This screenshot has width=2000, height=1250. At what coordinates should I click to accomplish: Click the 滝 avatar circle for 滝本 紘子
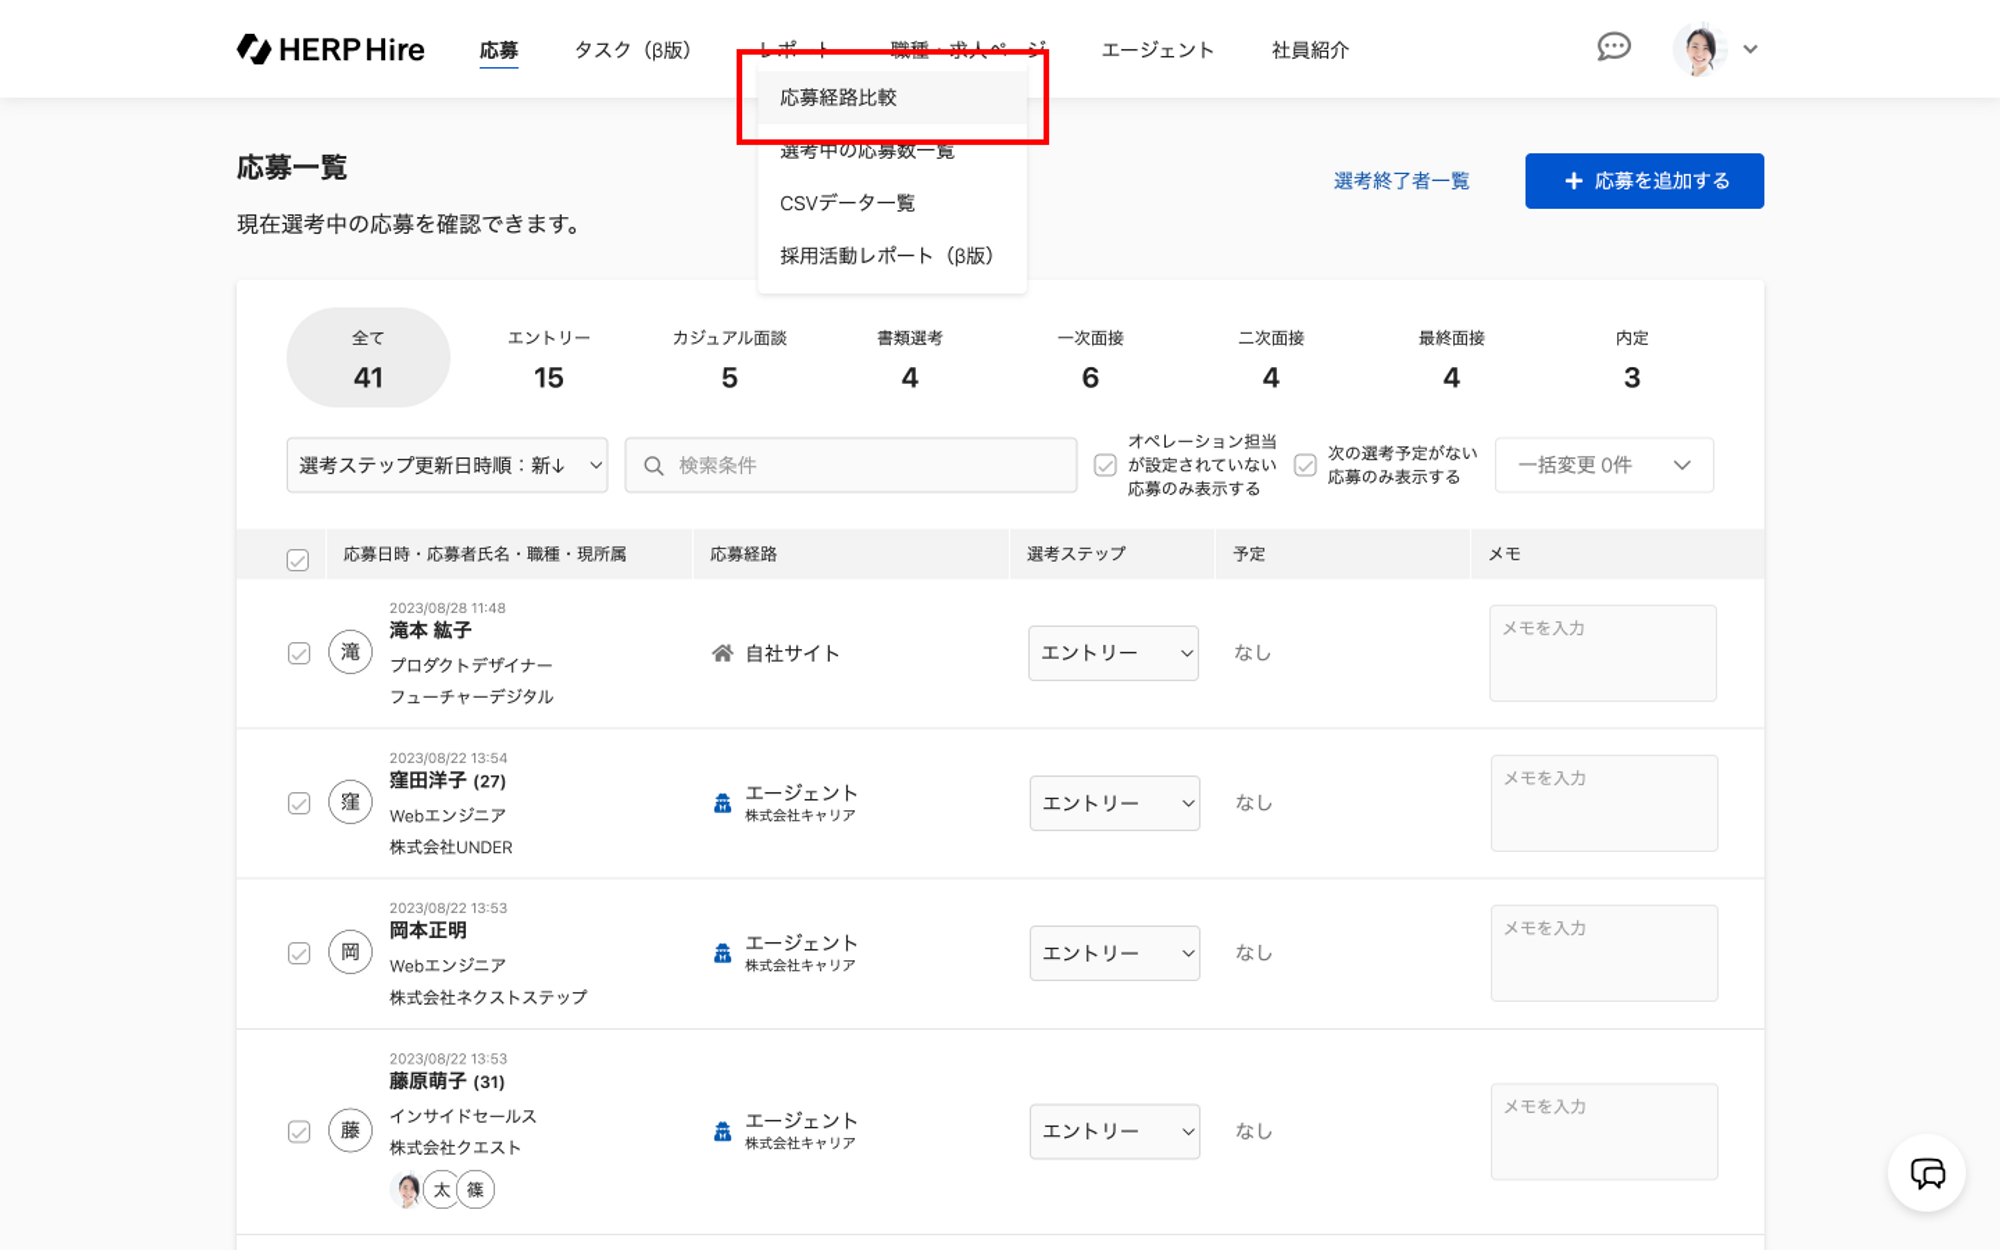350,652
